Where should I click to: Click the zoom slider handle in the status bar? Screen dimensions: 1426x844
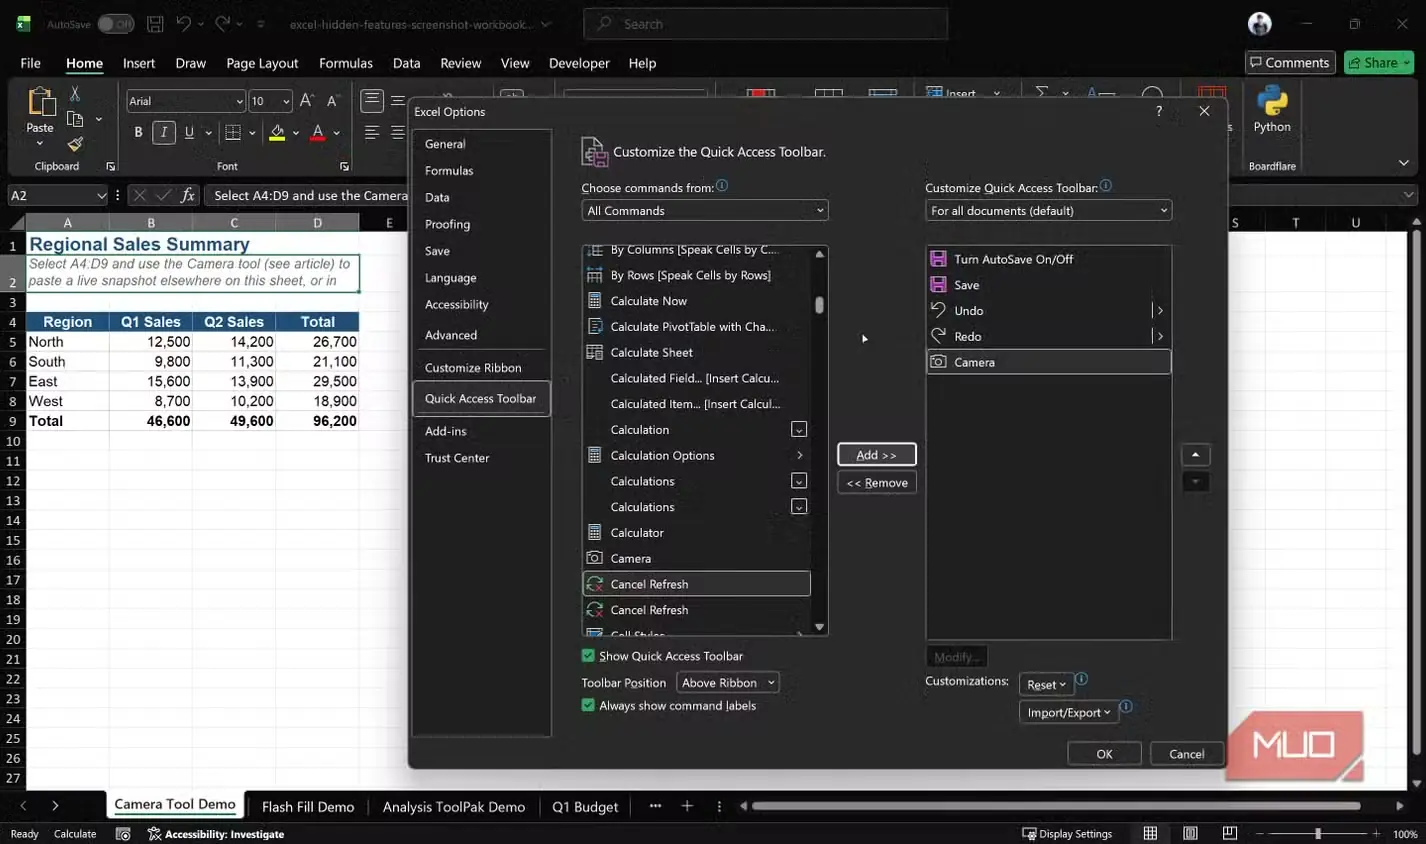point(1318,833)
